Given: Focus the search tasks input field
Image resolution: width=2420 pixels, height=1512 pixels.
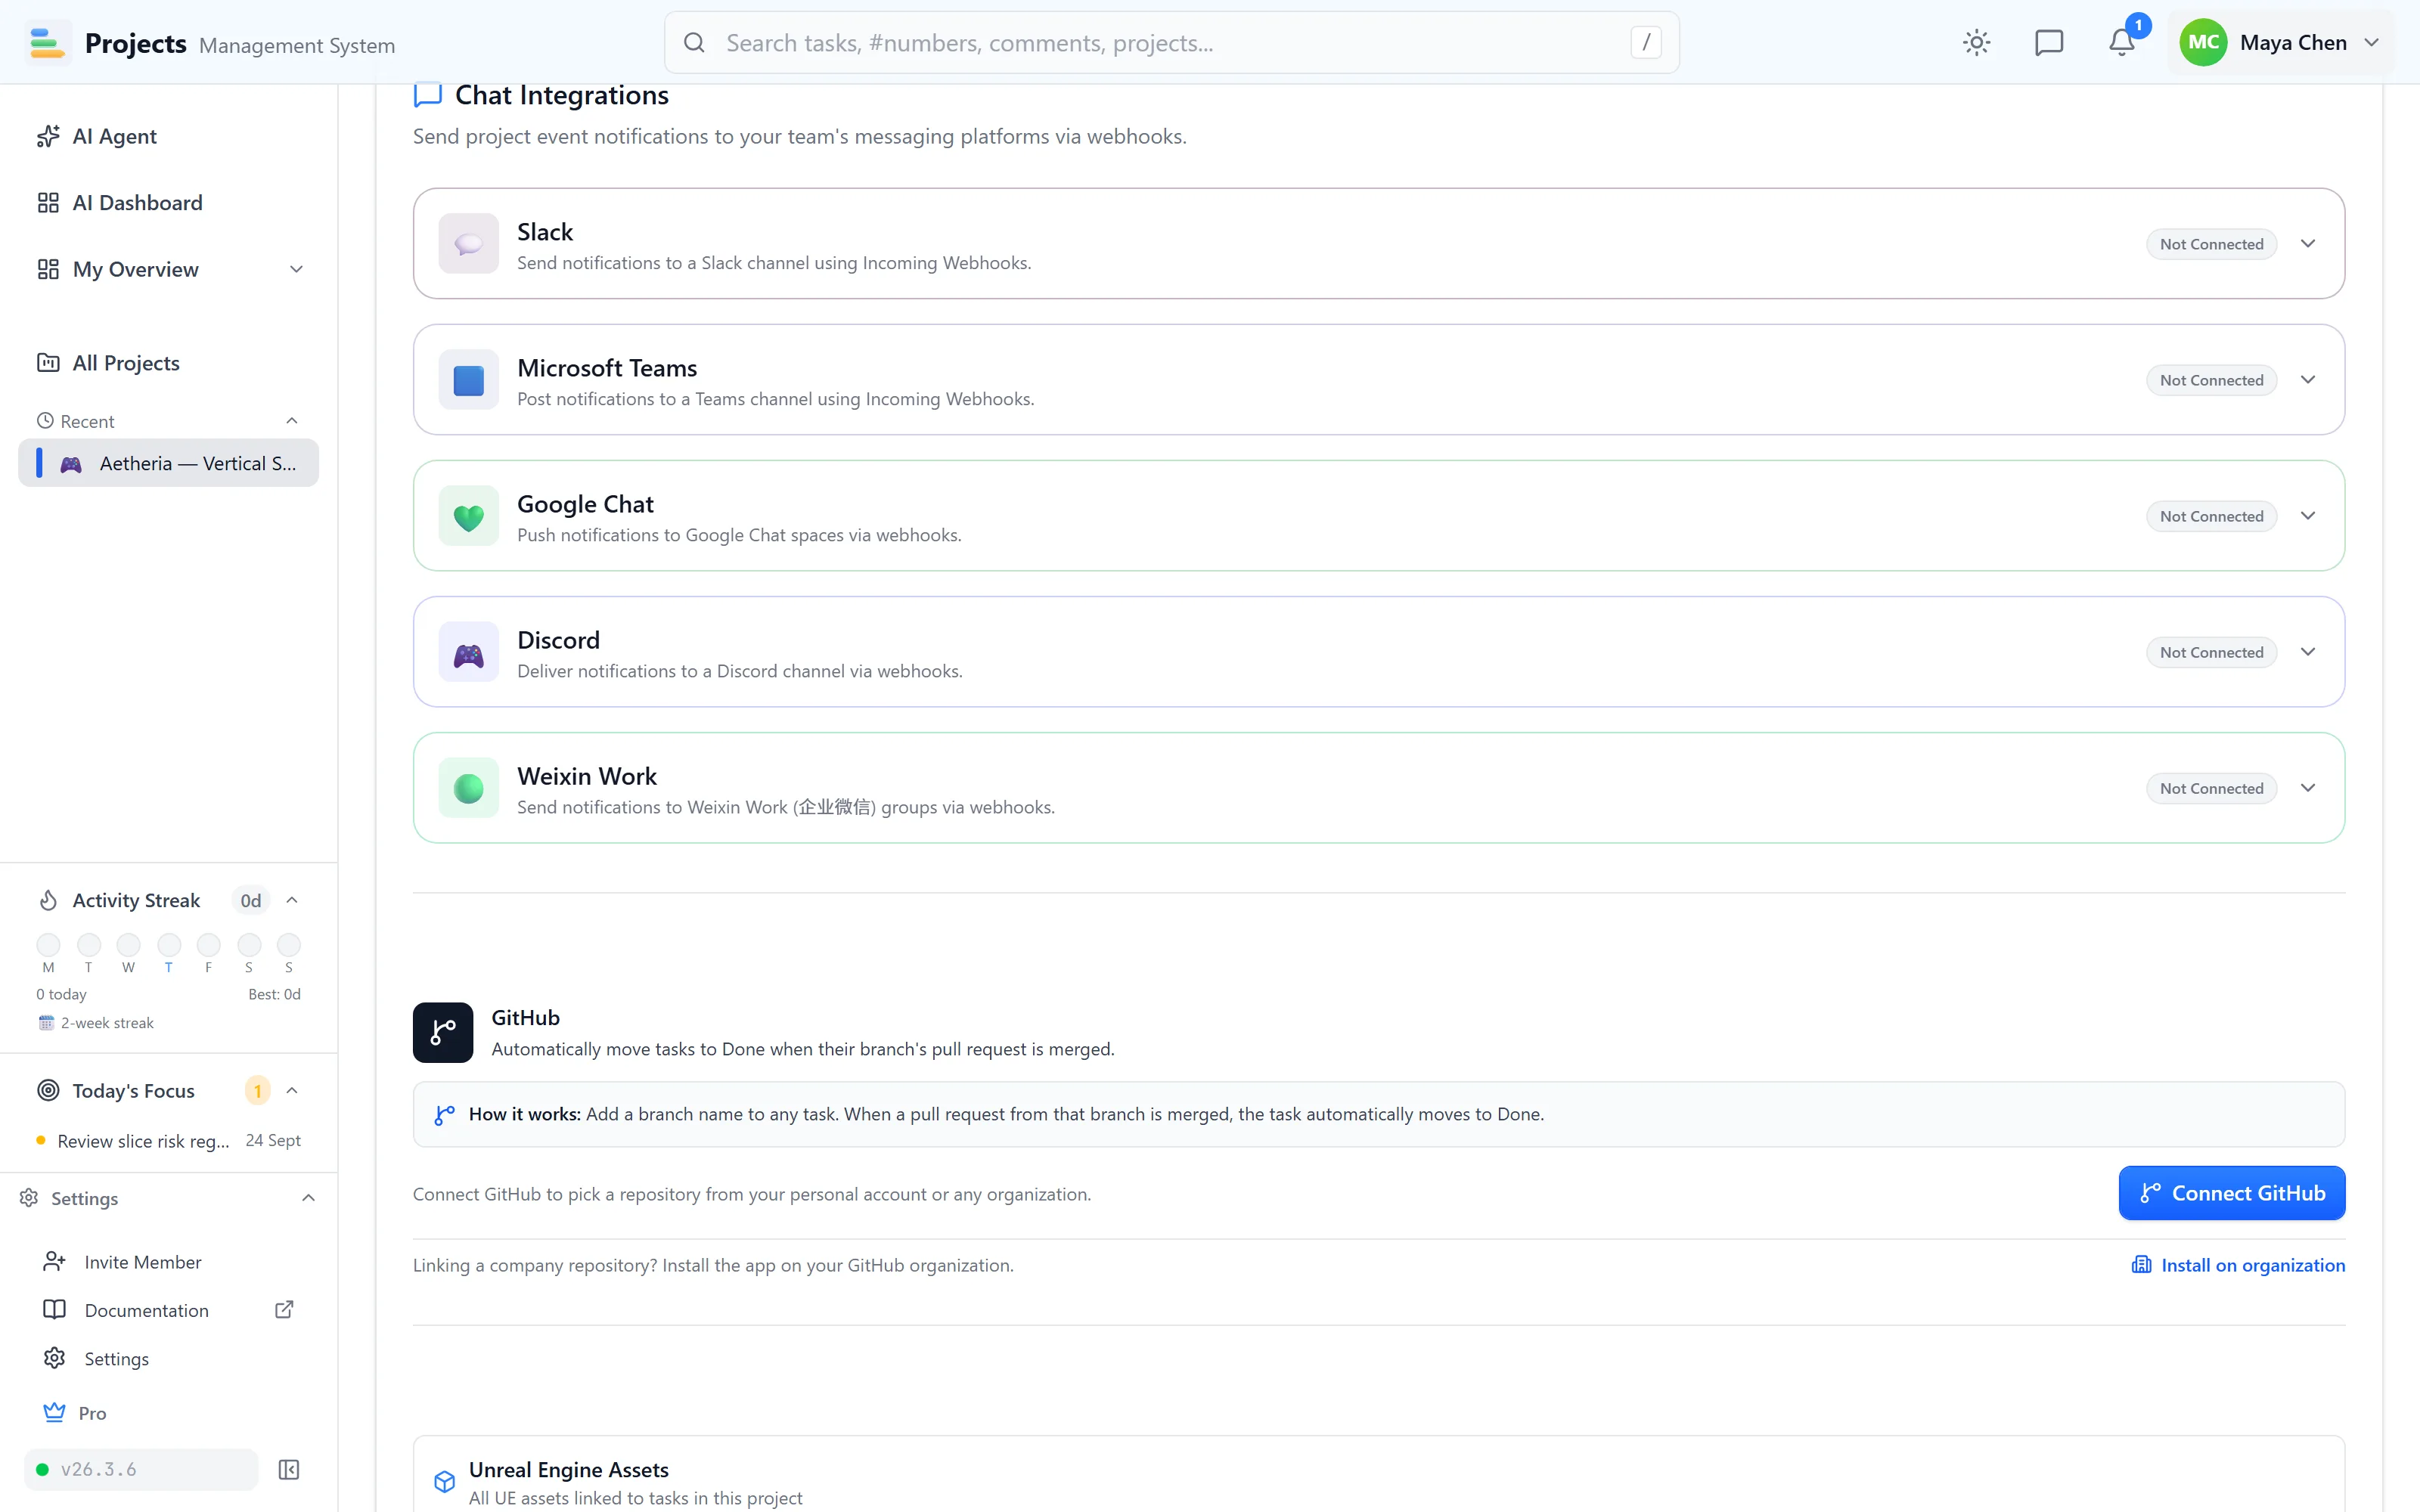Looking at the screenshot, I should coord(1171,42).
